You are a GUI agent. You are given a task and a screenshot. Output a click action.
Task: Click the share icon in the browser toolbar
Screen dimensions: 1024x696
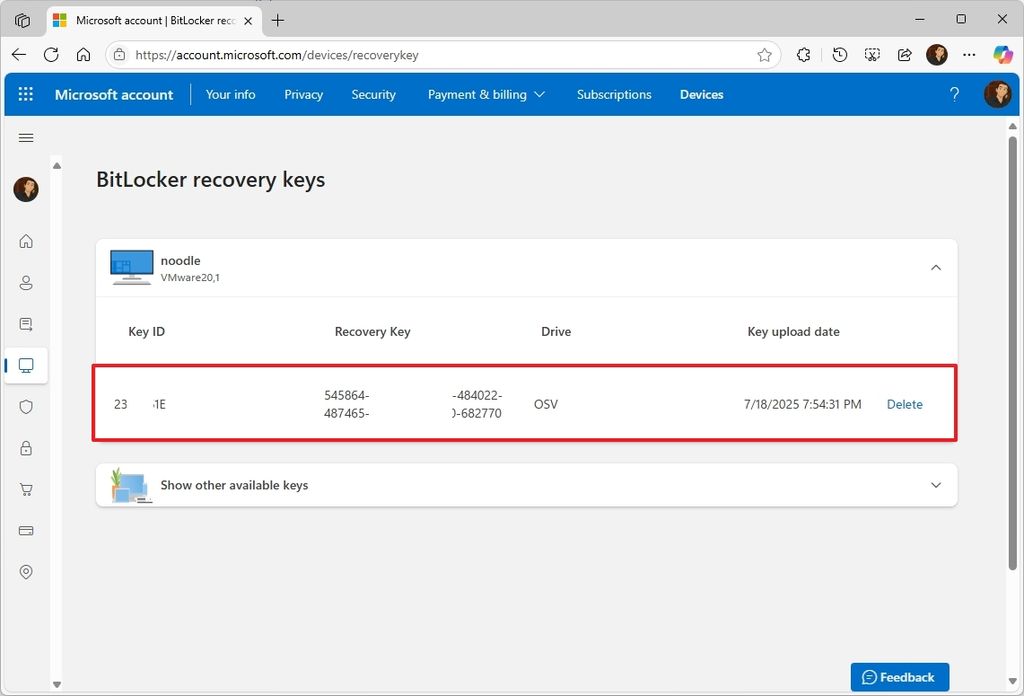[x=904, y=55]
